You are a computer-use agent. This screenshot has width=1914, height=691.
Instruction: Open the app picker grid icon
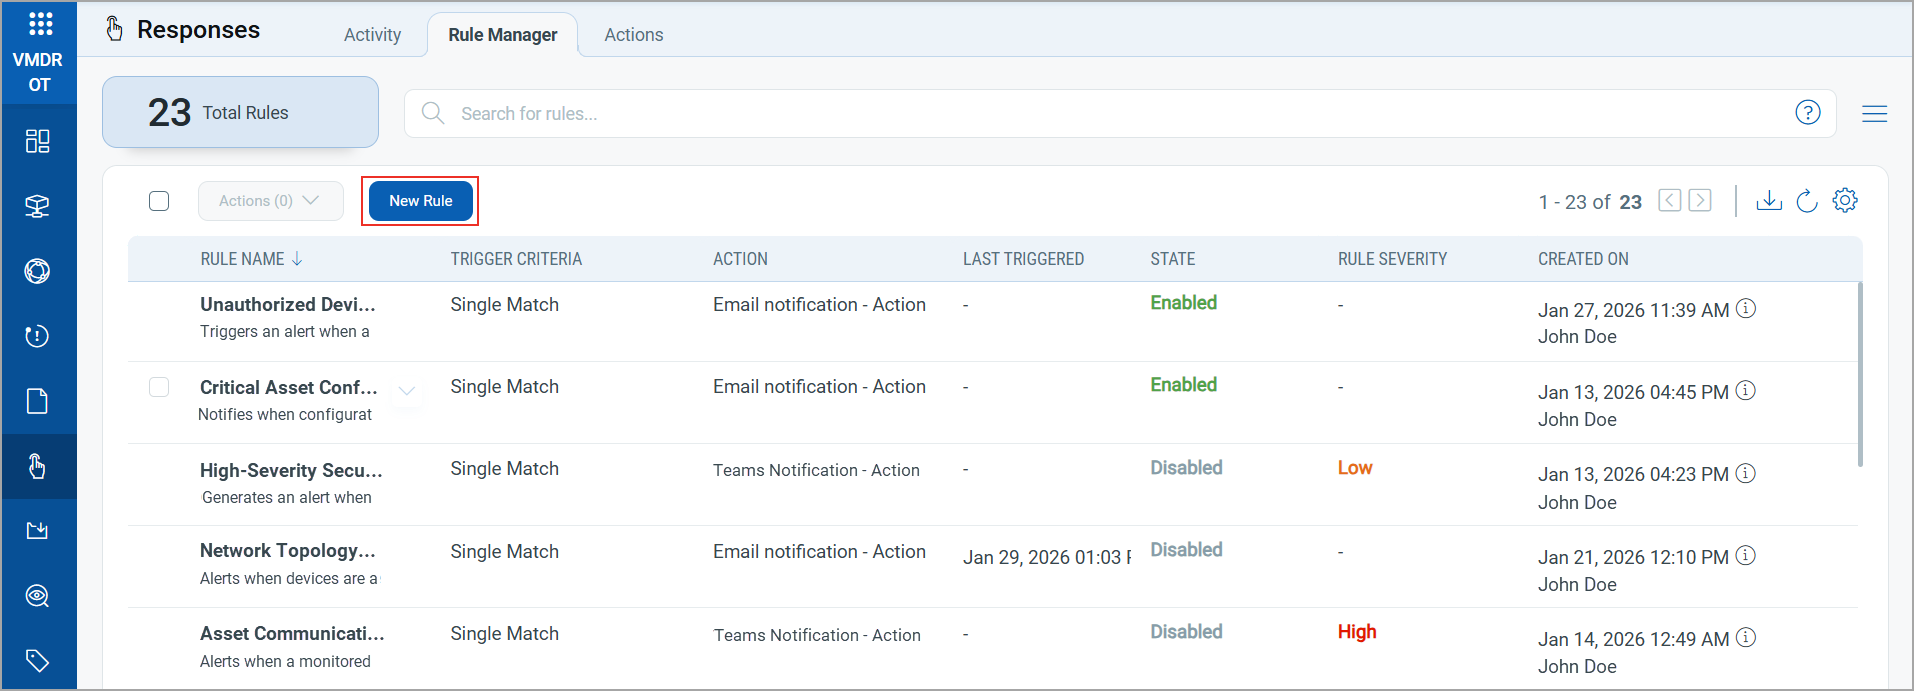pos(40,24)
